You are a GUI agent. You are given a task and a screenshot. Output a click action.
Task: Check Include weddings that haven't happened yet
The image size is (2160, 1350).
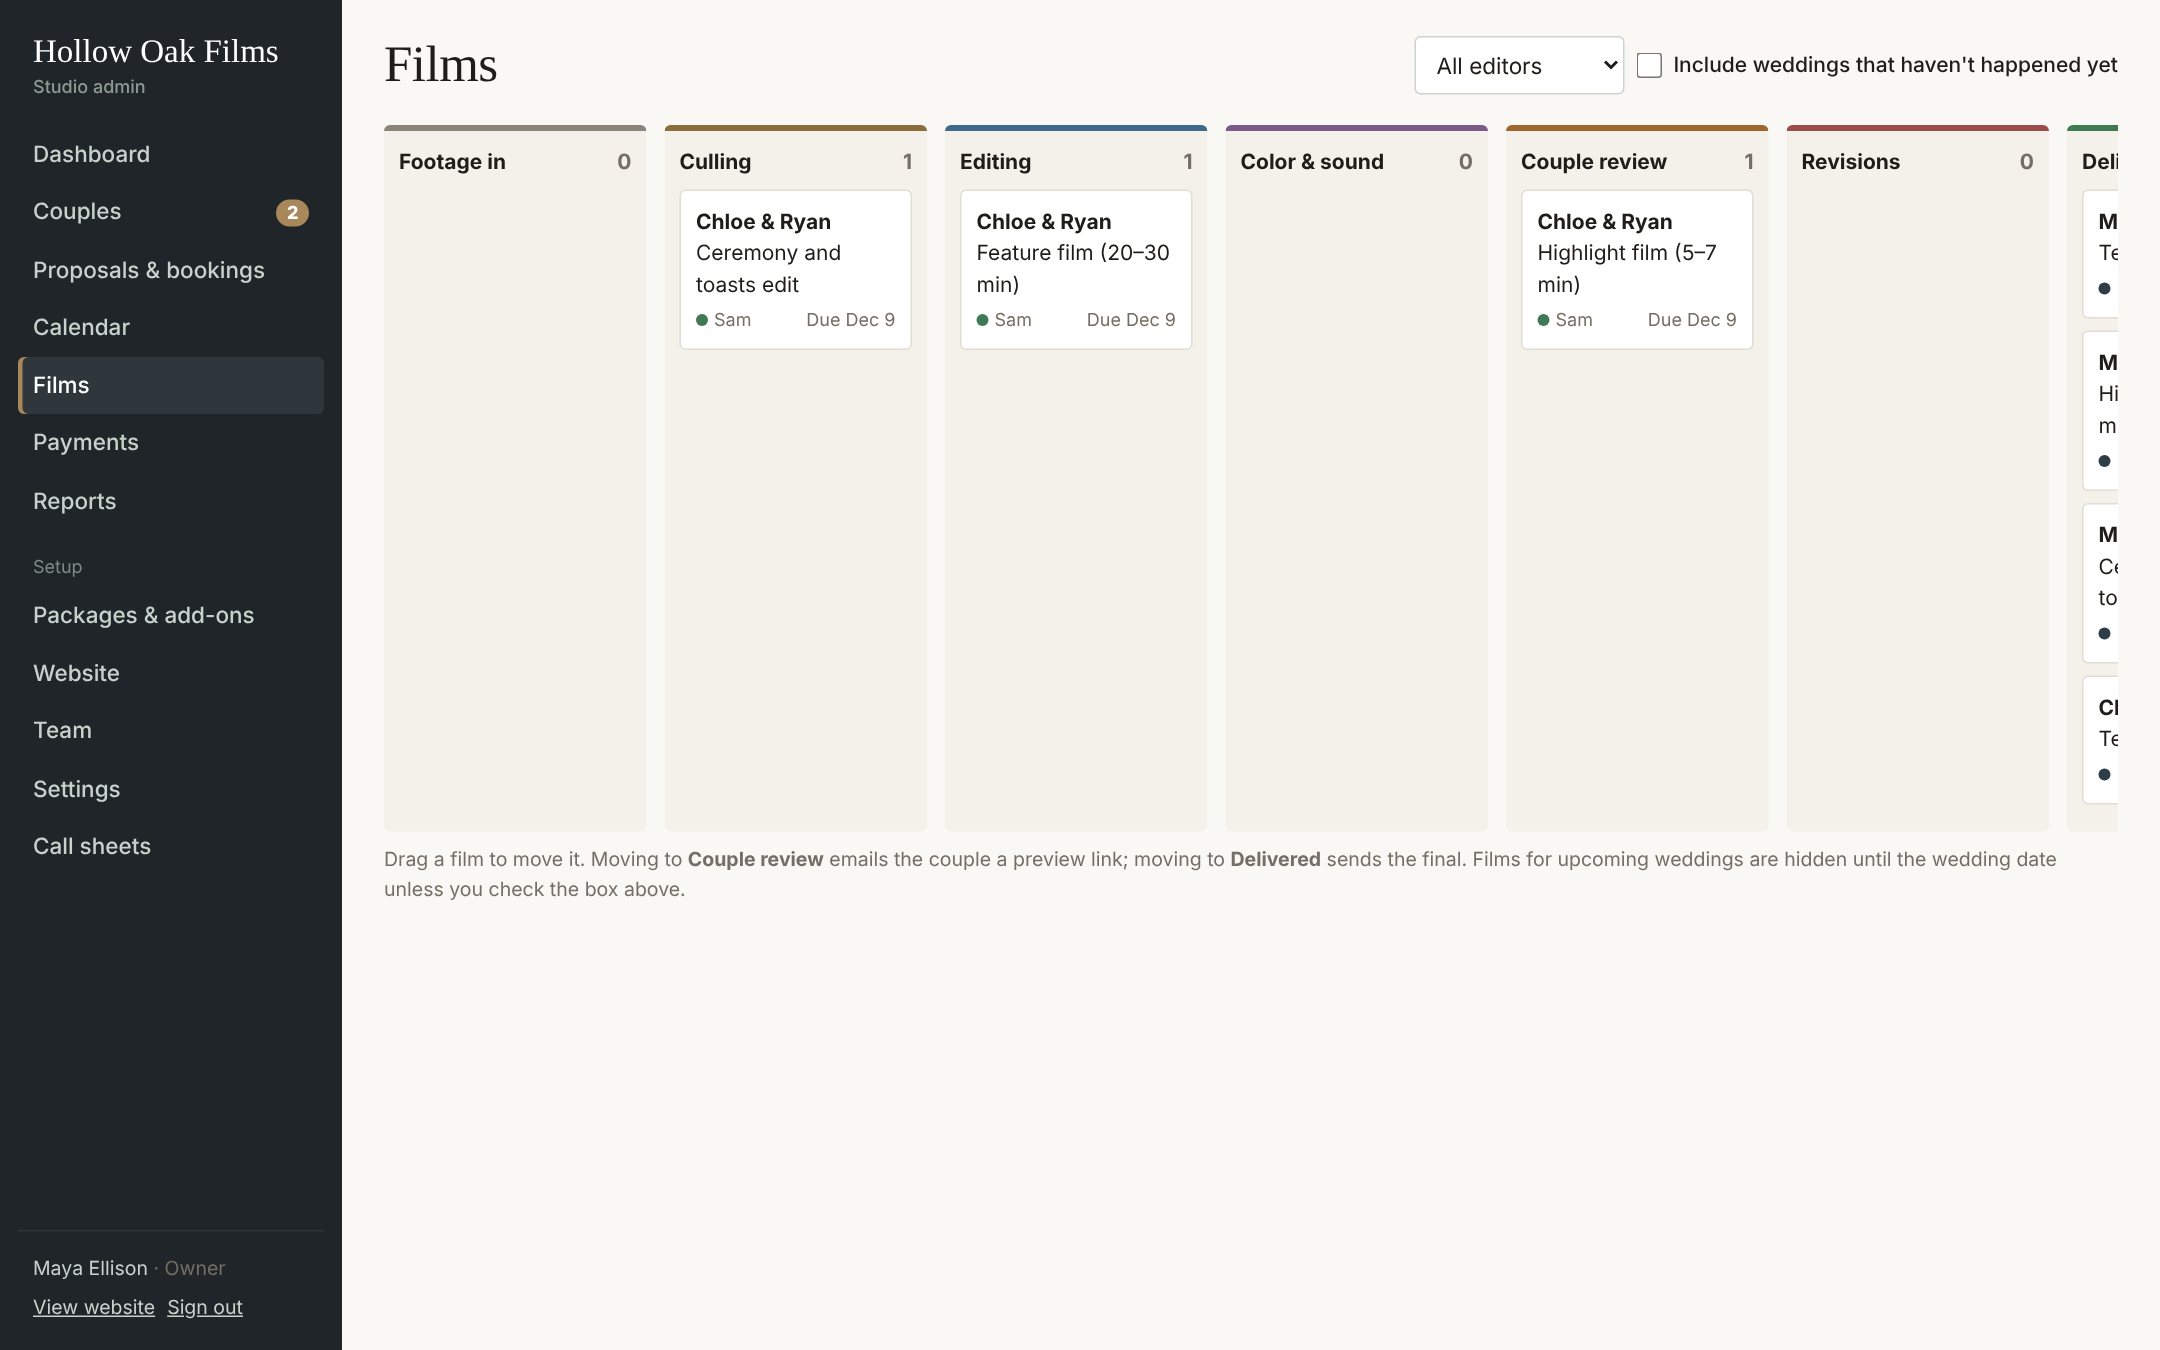pos(1649,65)
